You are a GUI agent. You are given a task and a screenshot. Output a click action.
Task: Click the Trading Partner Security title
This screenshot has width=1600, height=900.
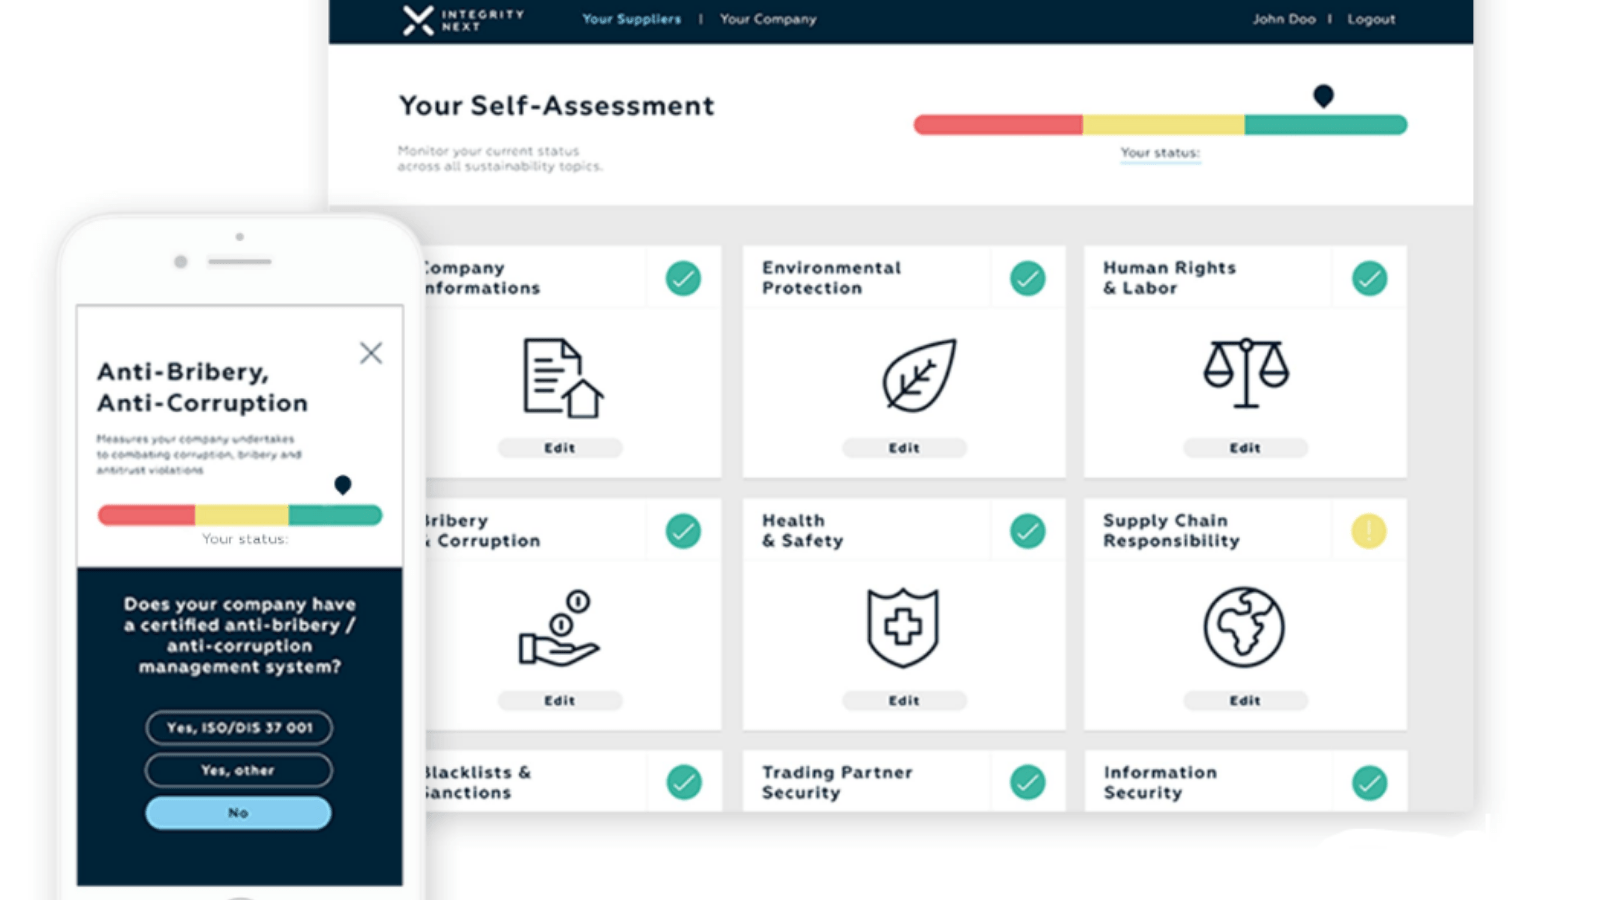point(837,782)
